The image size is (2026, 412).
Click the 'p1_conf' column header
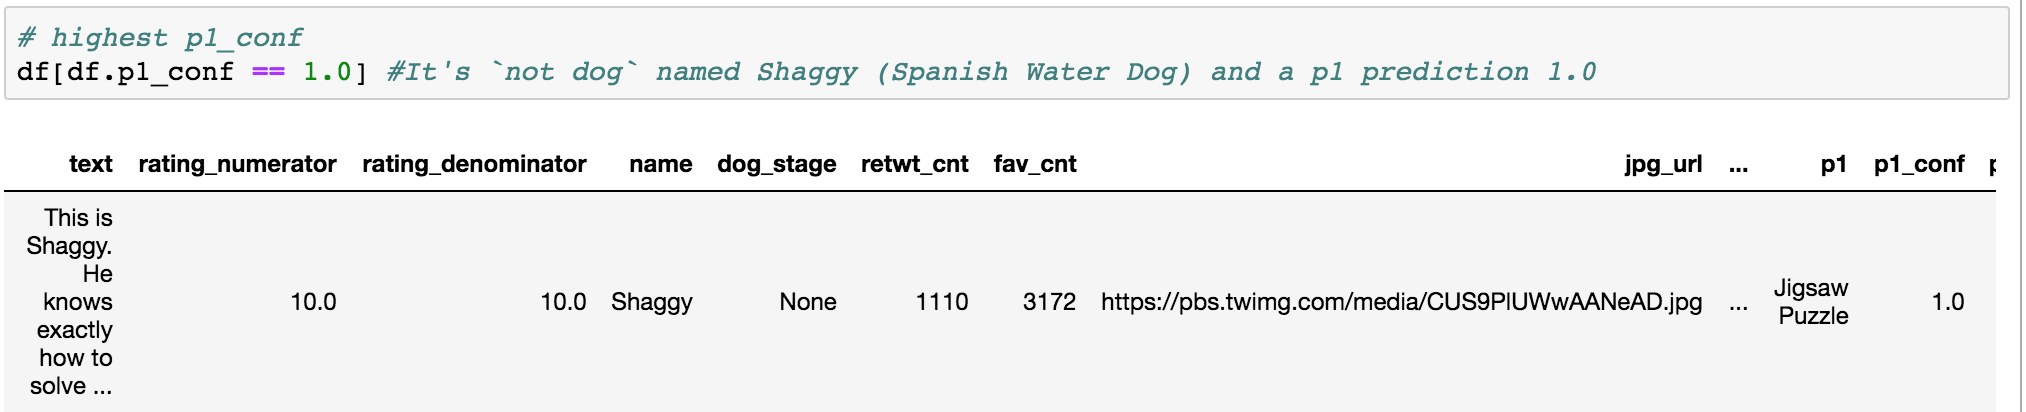[1919, 164]
